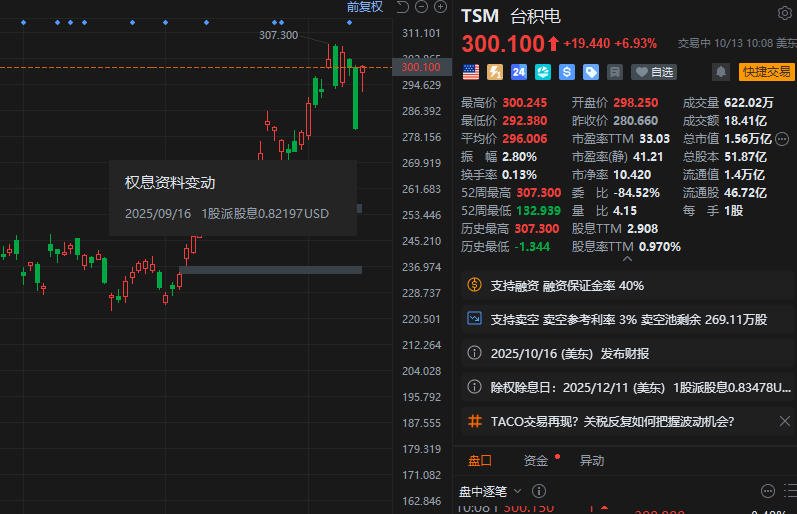
Task: Click the US flag market icon
Action: click(x=471, y=72)
